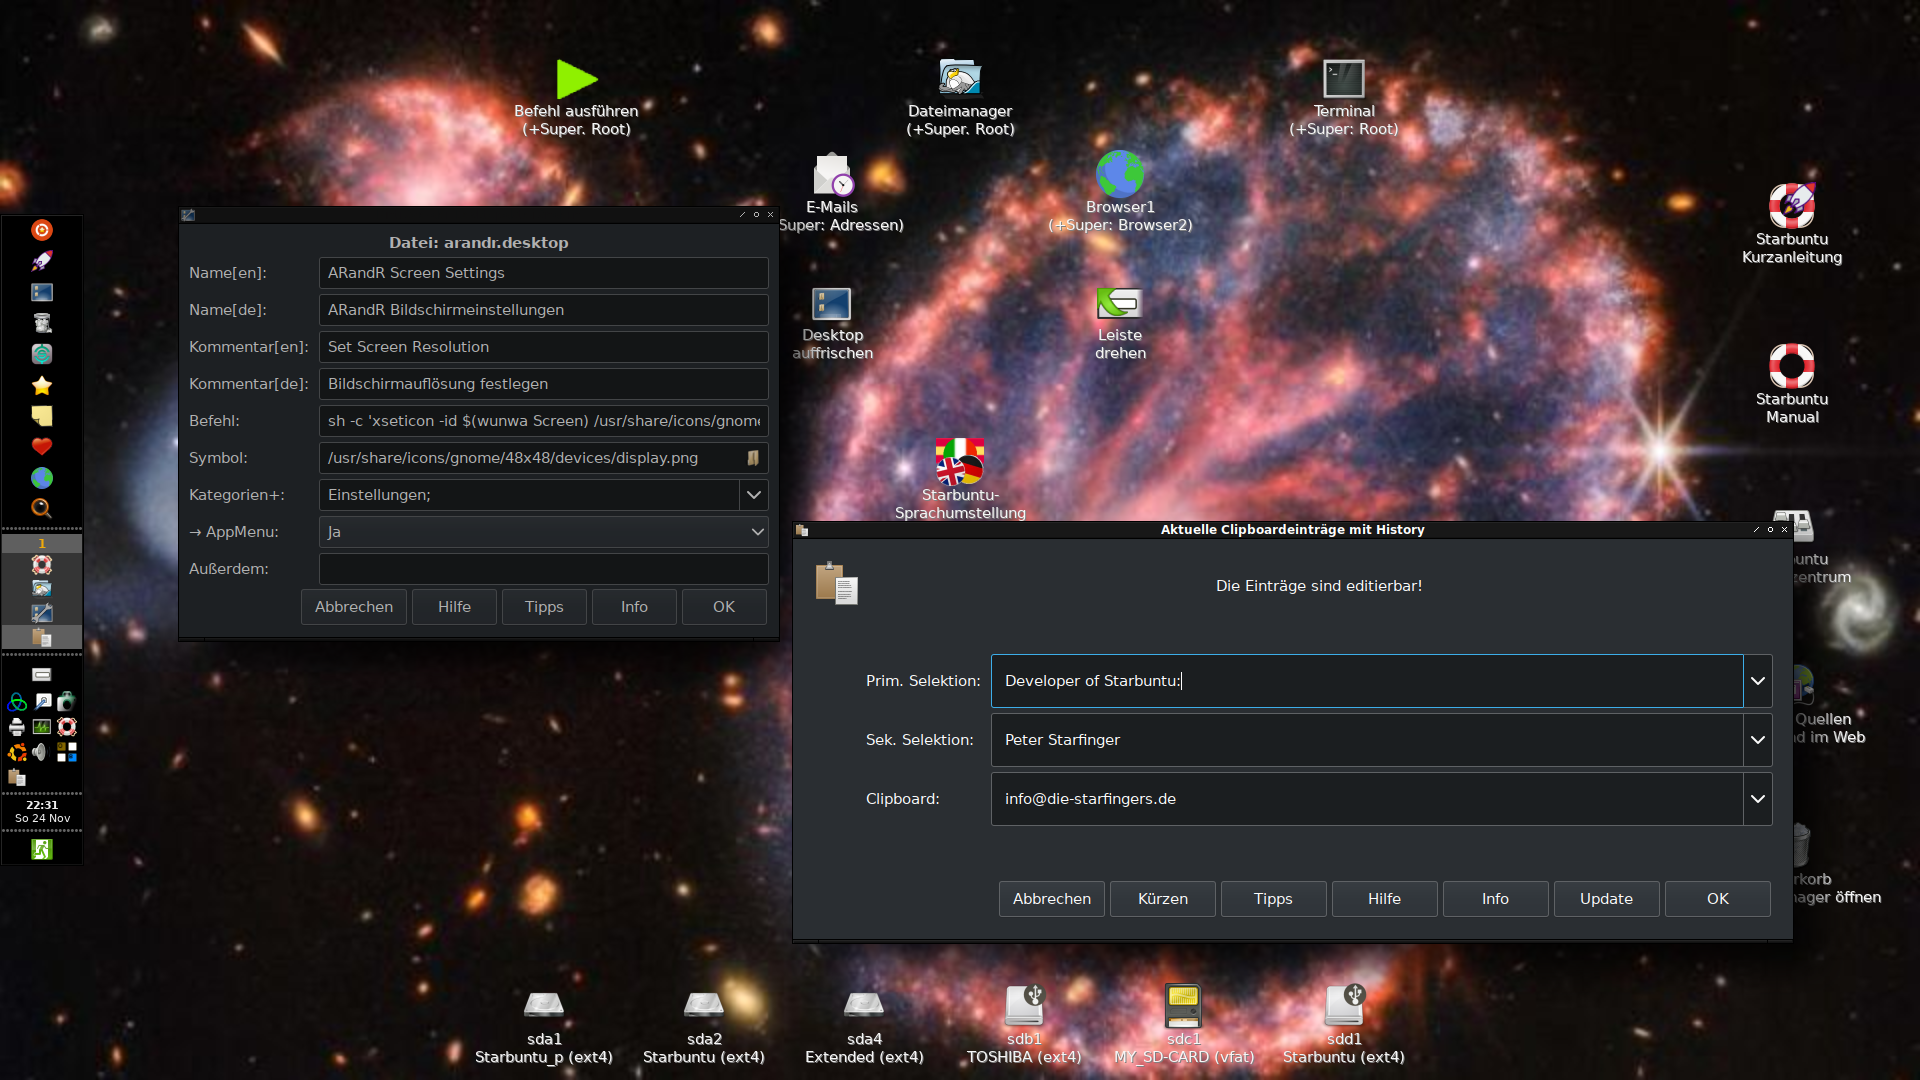This screenshot has width=1920, height=1080.
Task: Open the sda4 Extended drive icon
Action: point(864,1004)
